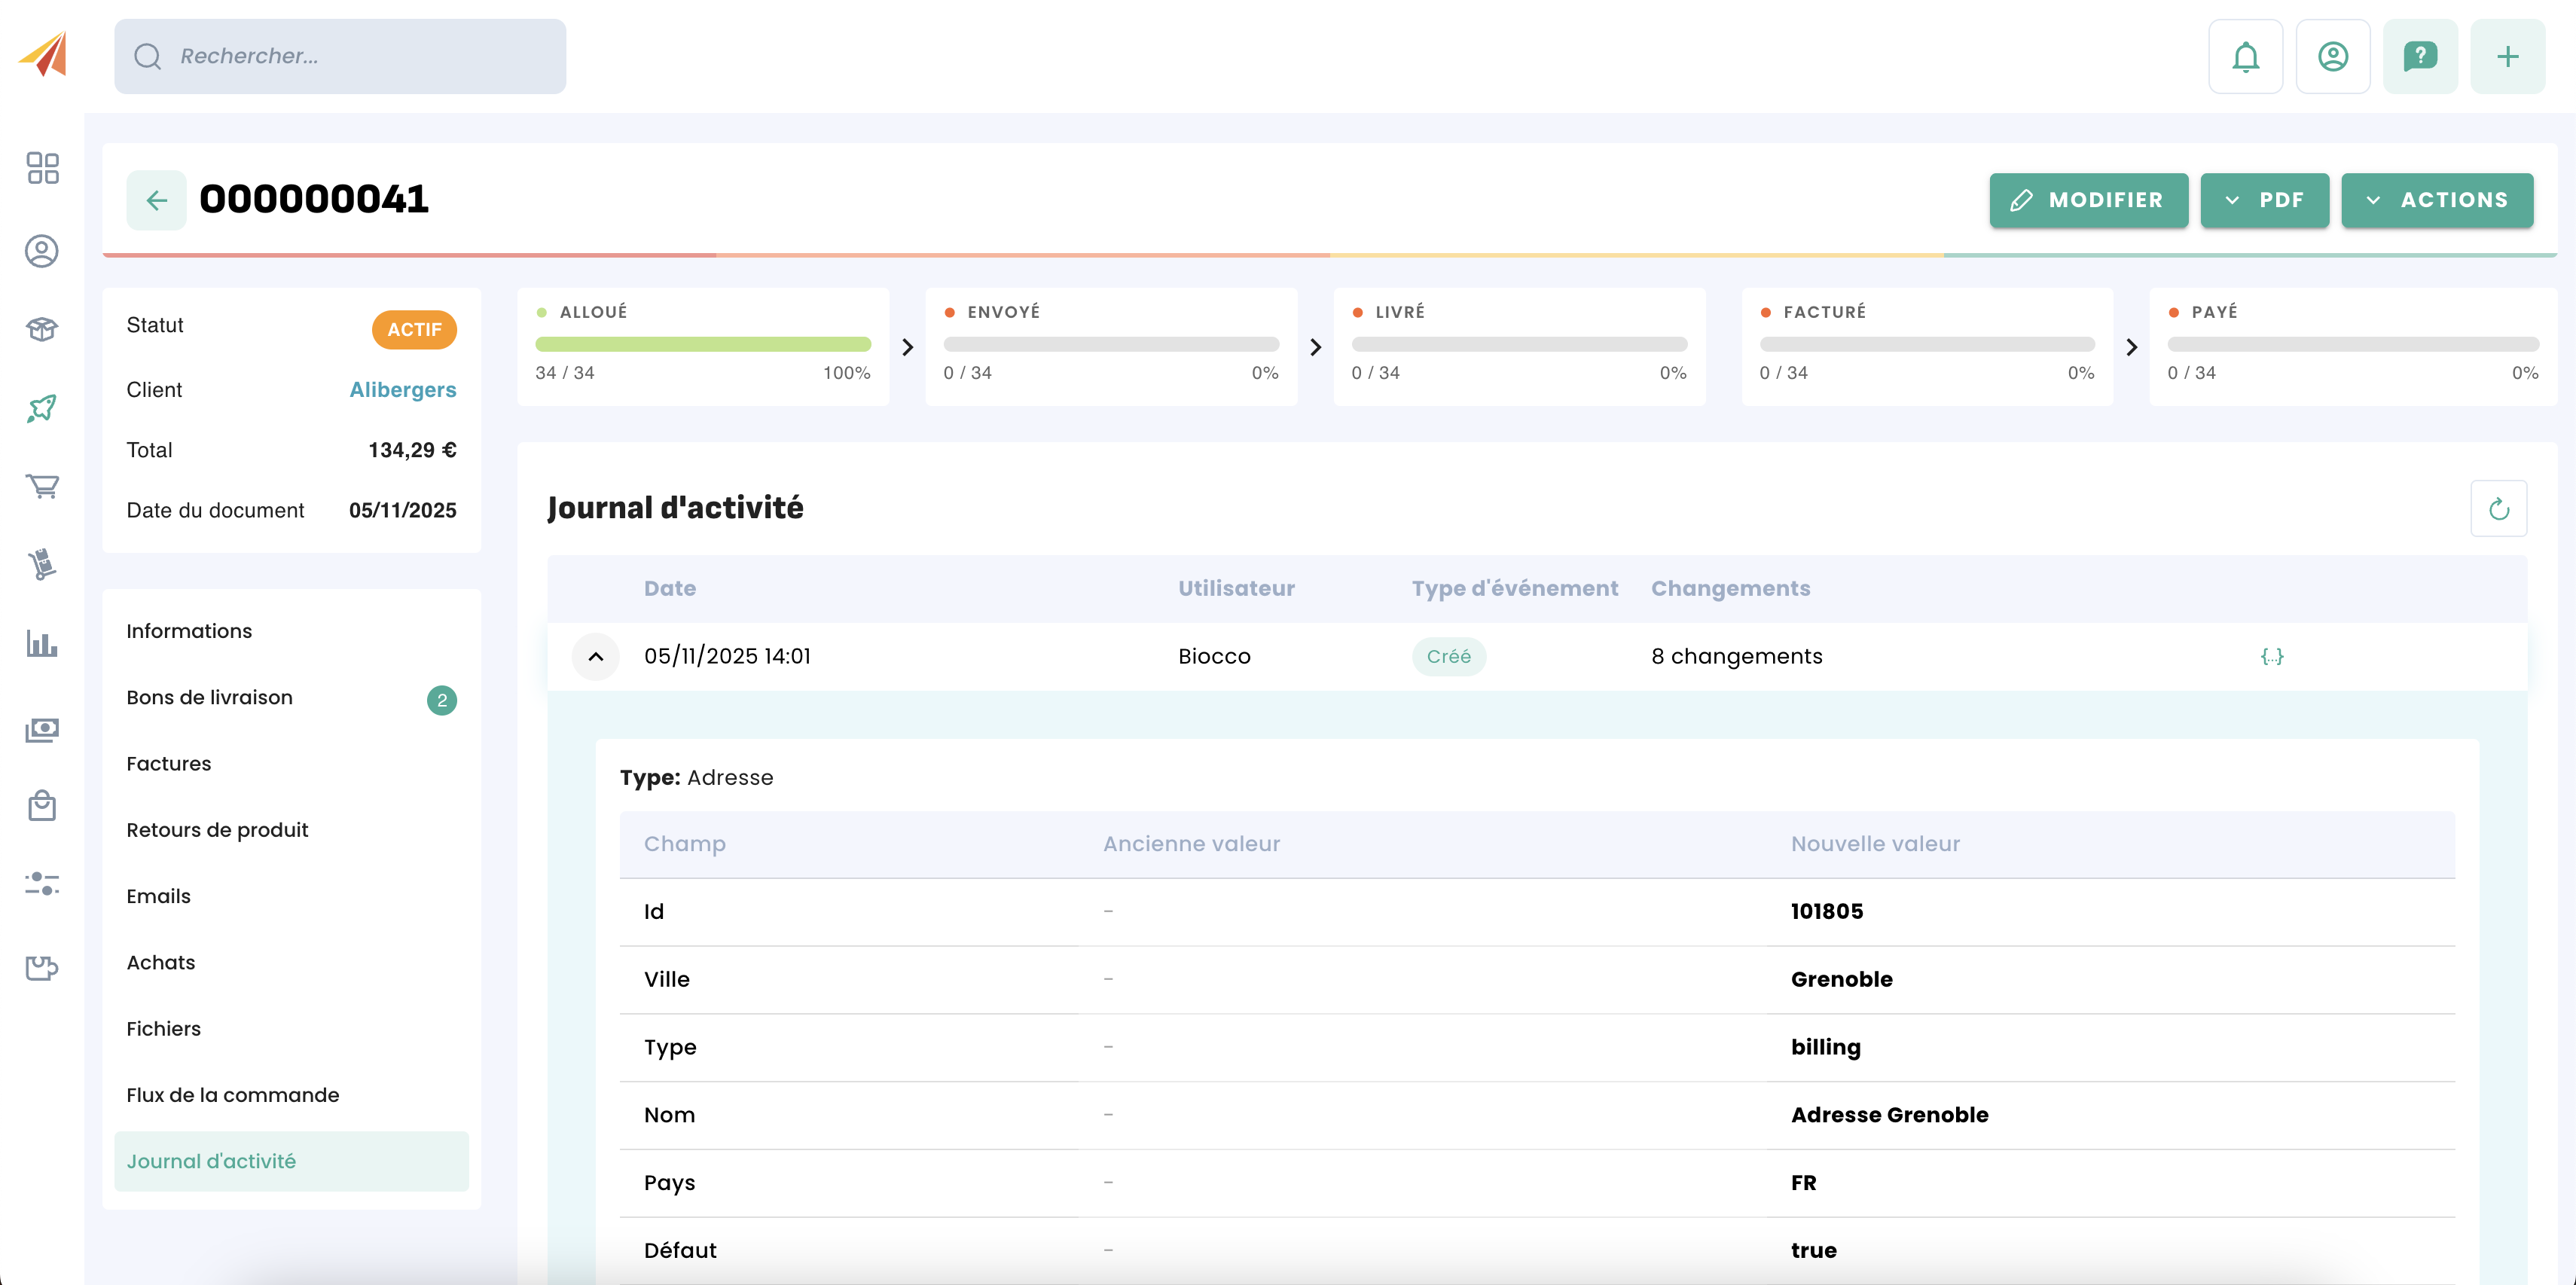Image resolution: width=2576 pixels, height=1285 pixels.
Task: Open the dashboard grid icon in sidebar
Action: [42, 168]
